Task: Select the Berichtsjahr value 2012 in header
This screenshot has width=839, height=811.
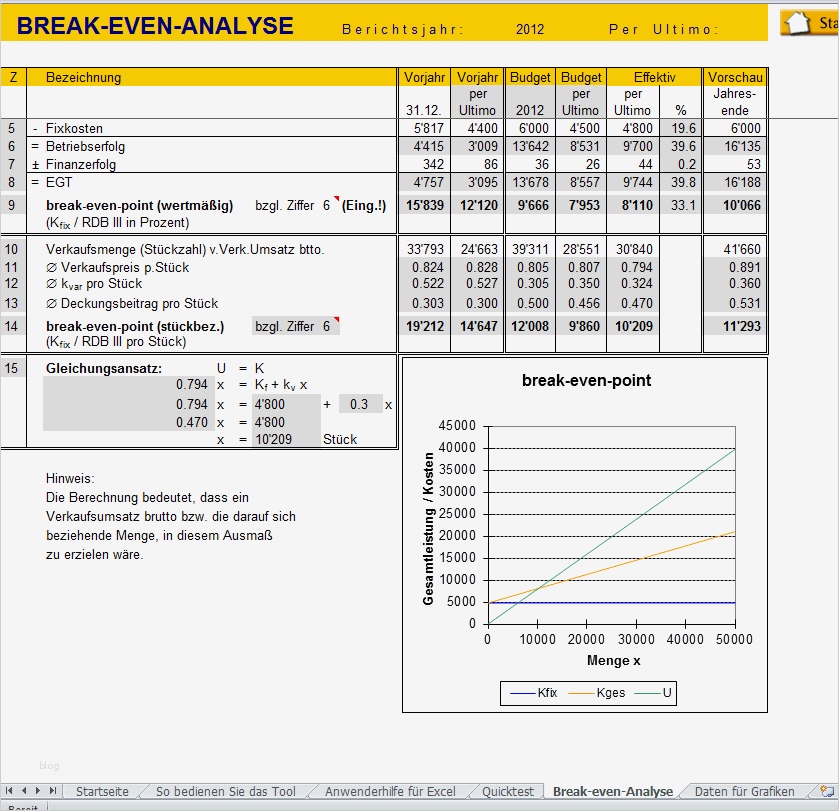Action: [x=530, y=29]
